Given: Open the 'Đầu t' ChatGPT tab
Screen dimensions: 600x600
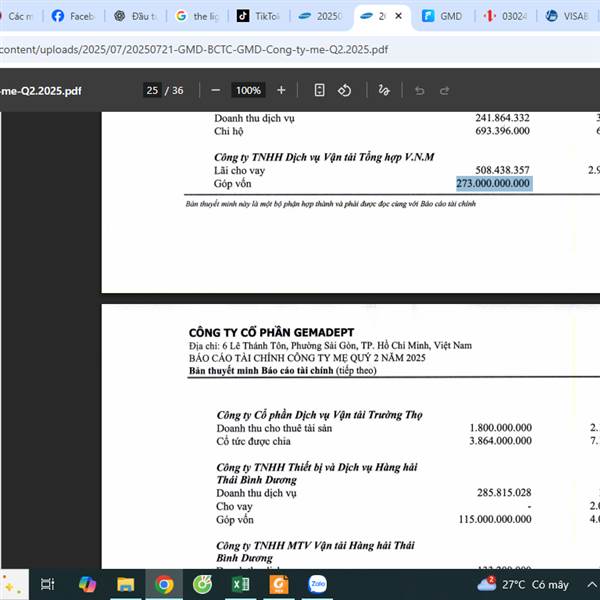Looking at the screenshot, I should 135,16.
